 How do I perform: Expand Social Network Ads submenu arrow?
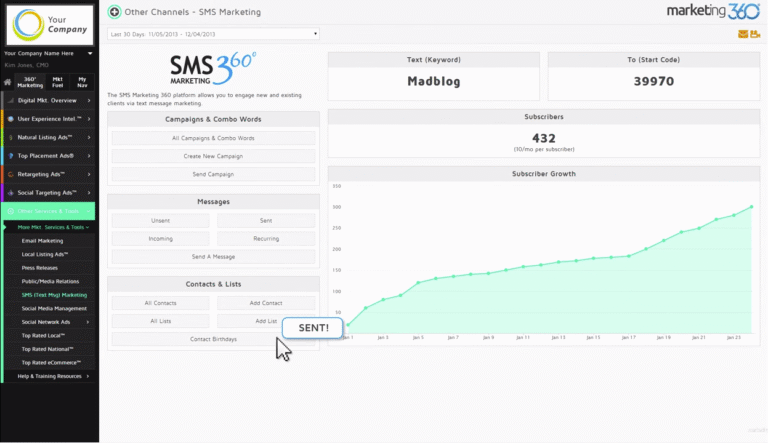coord(88,322)
